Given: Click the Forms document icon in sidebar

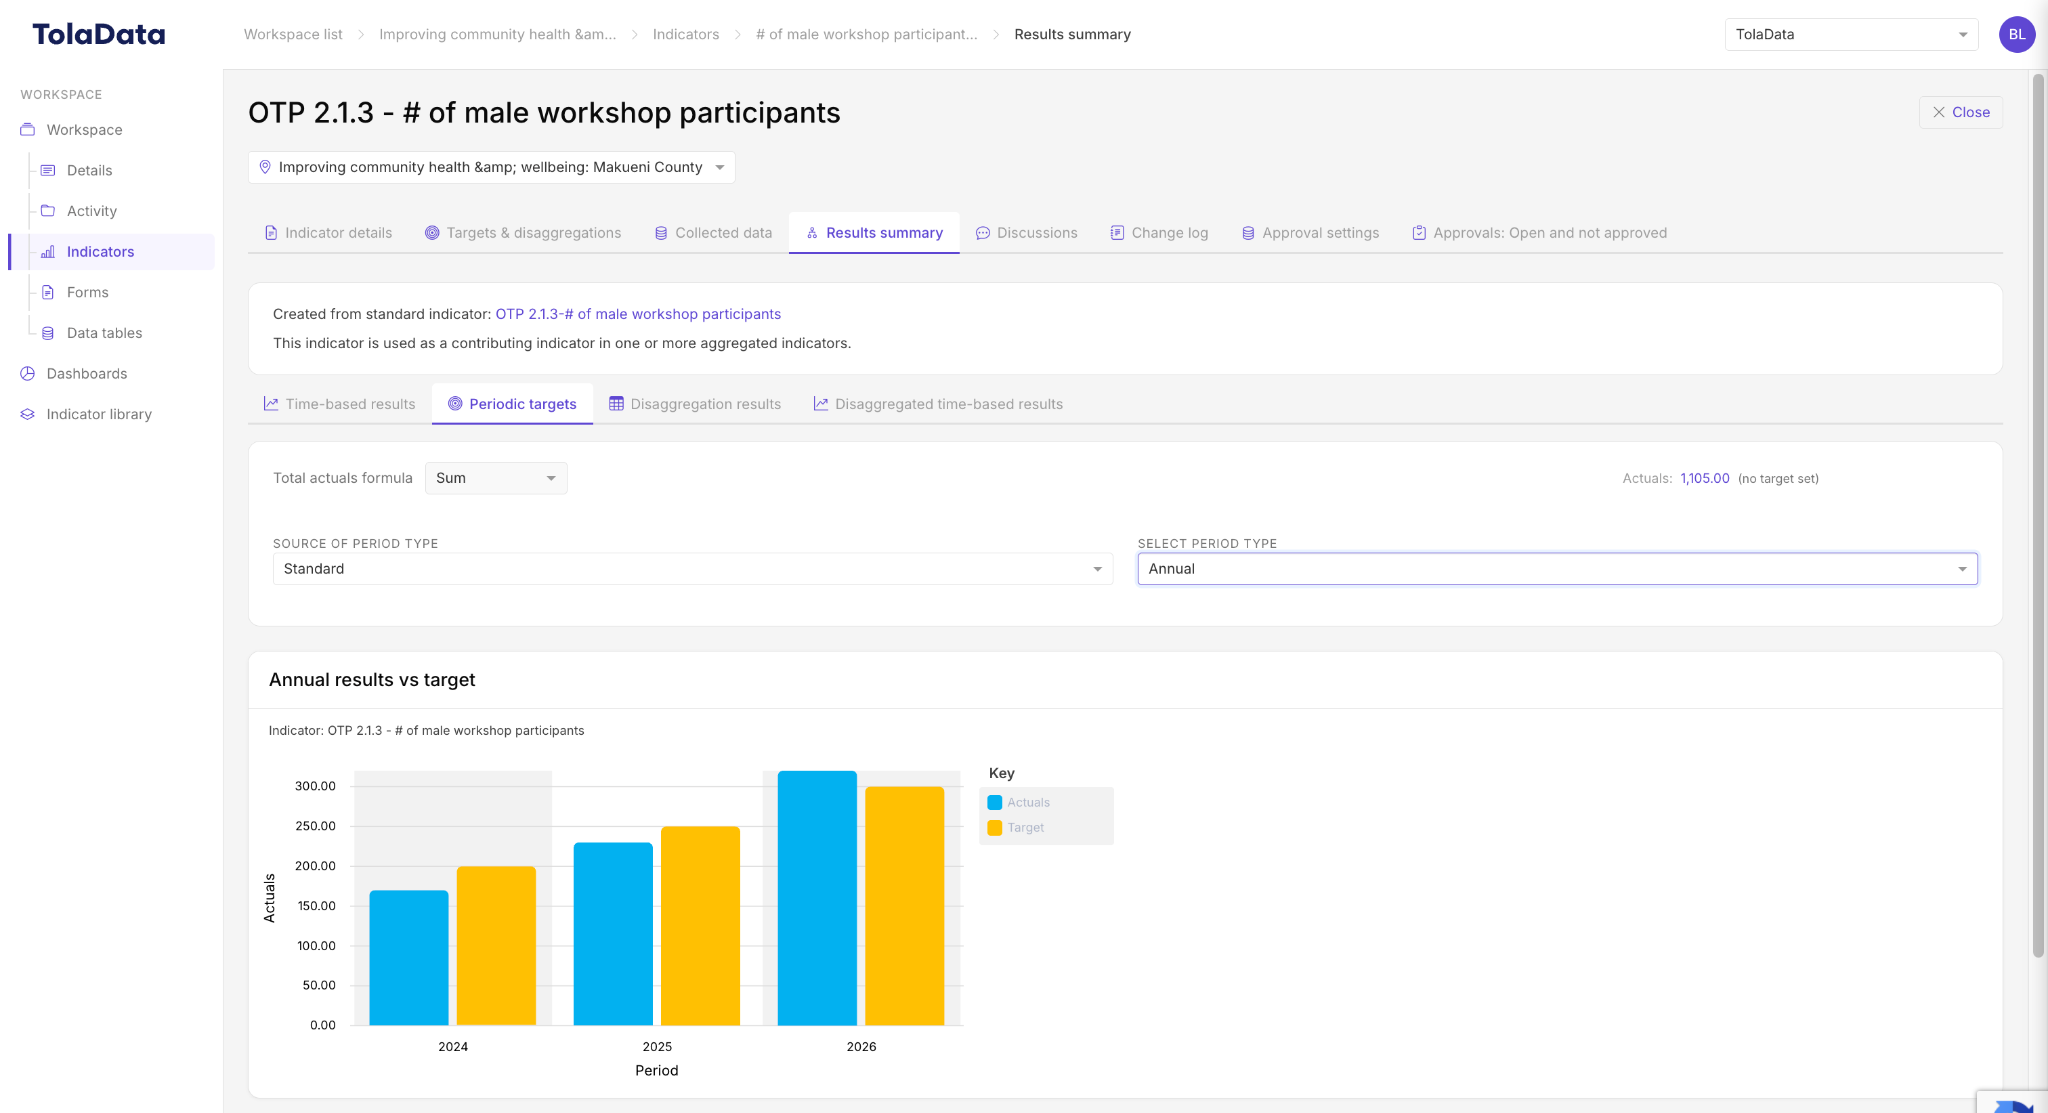Looking at the screenshot, I should pos(48,292).
